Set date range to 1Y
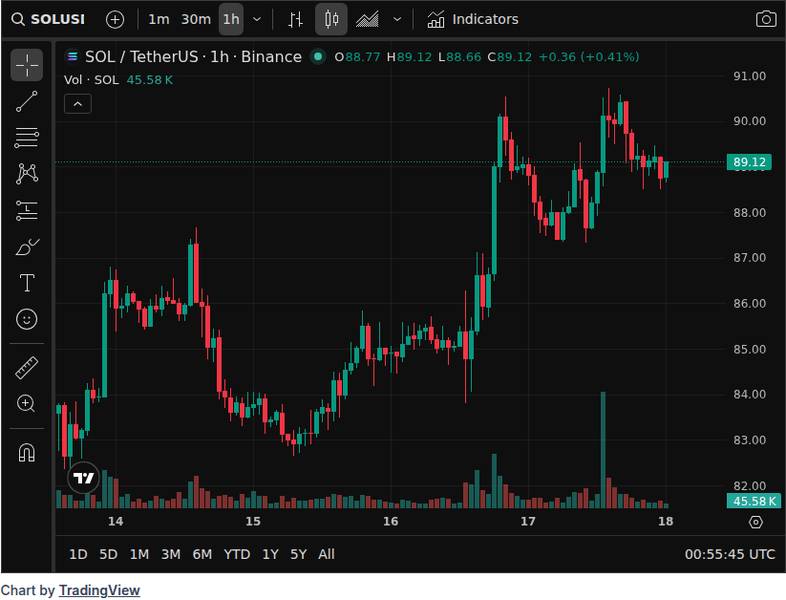This screenshot has height=600, width=786. tap(270, 554)
